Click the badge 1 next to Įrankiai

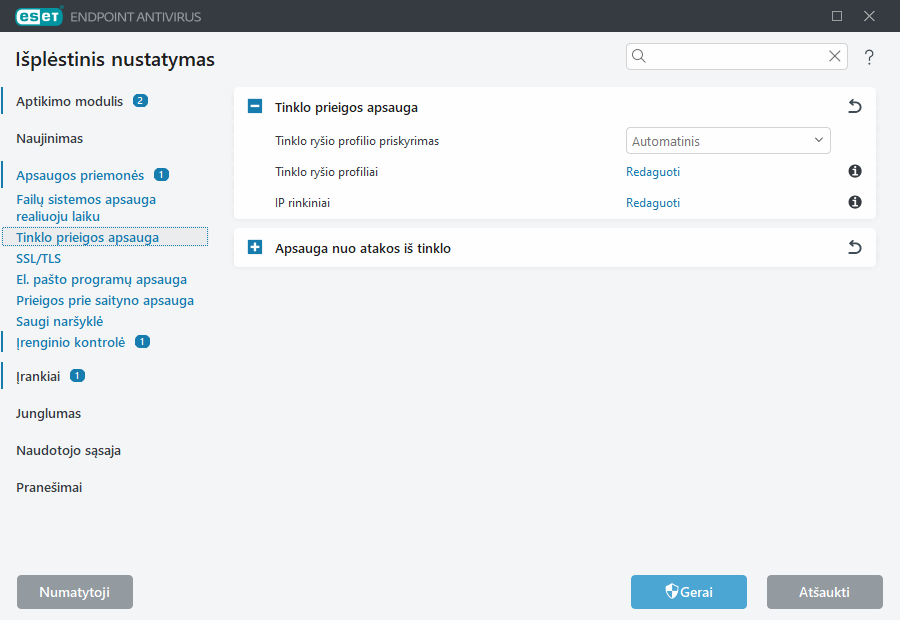(77, 375)
